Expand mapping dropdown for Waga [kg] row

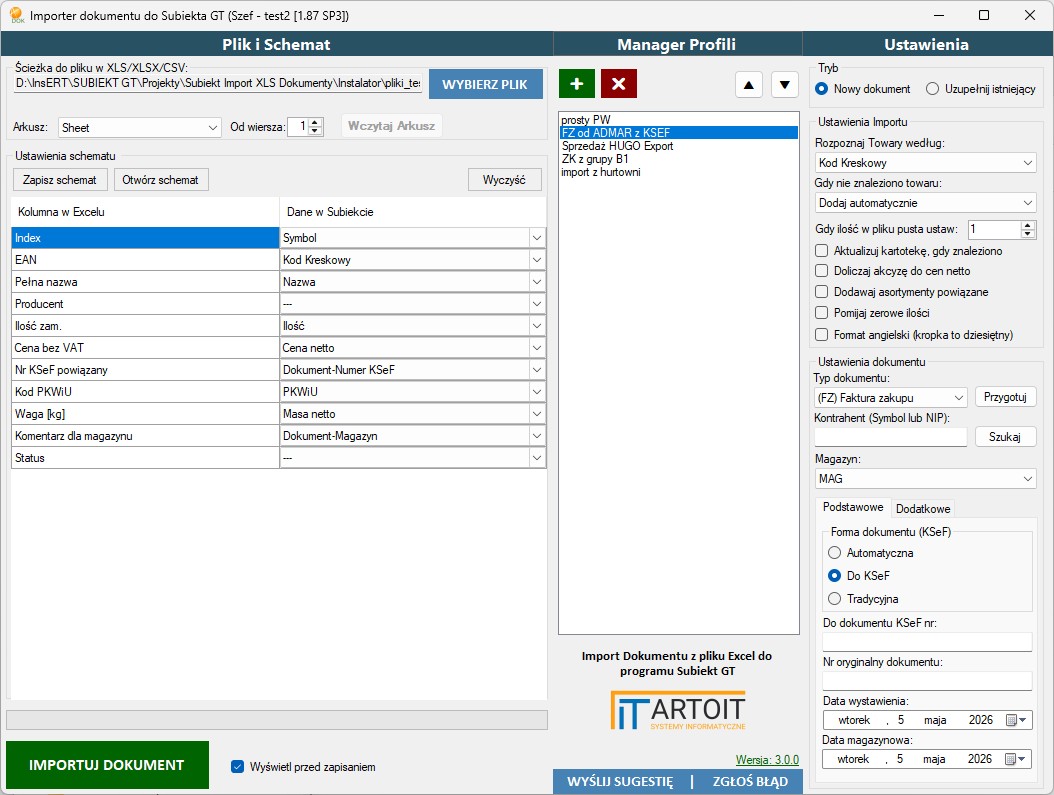(537, 414)
